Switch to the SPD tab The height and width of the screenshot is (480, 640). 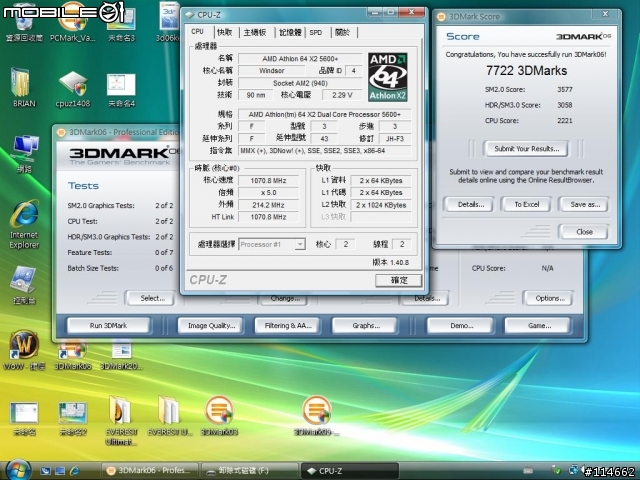(x=316, y=32)
